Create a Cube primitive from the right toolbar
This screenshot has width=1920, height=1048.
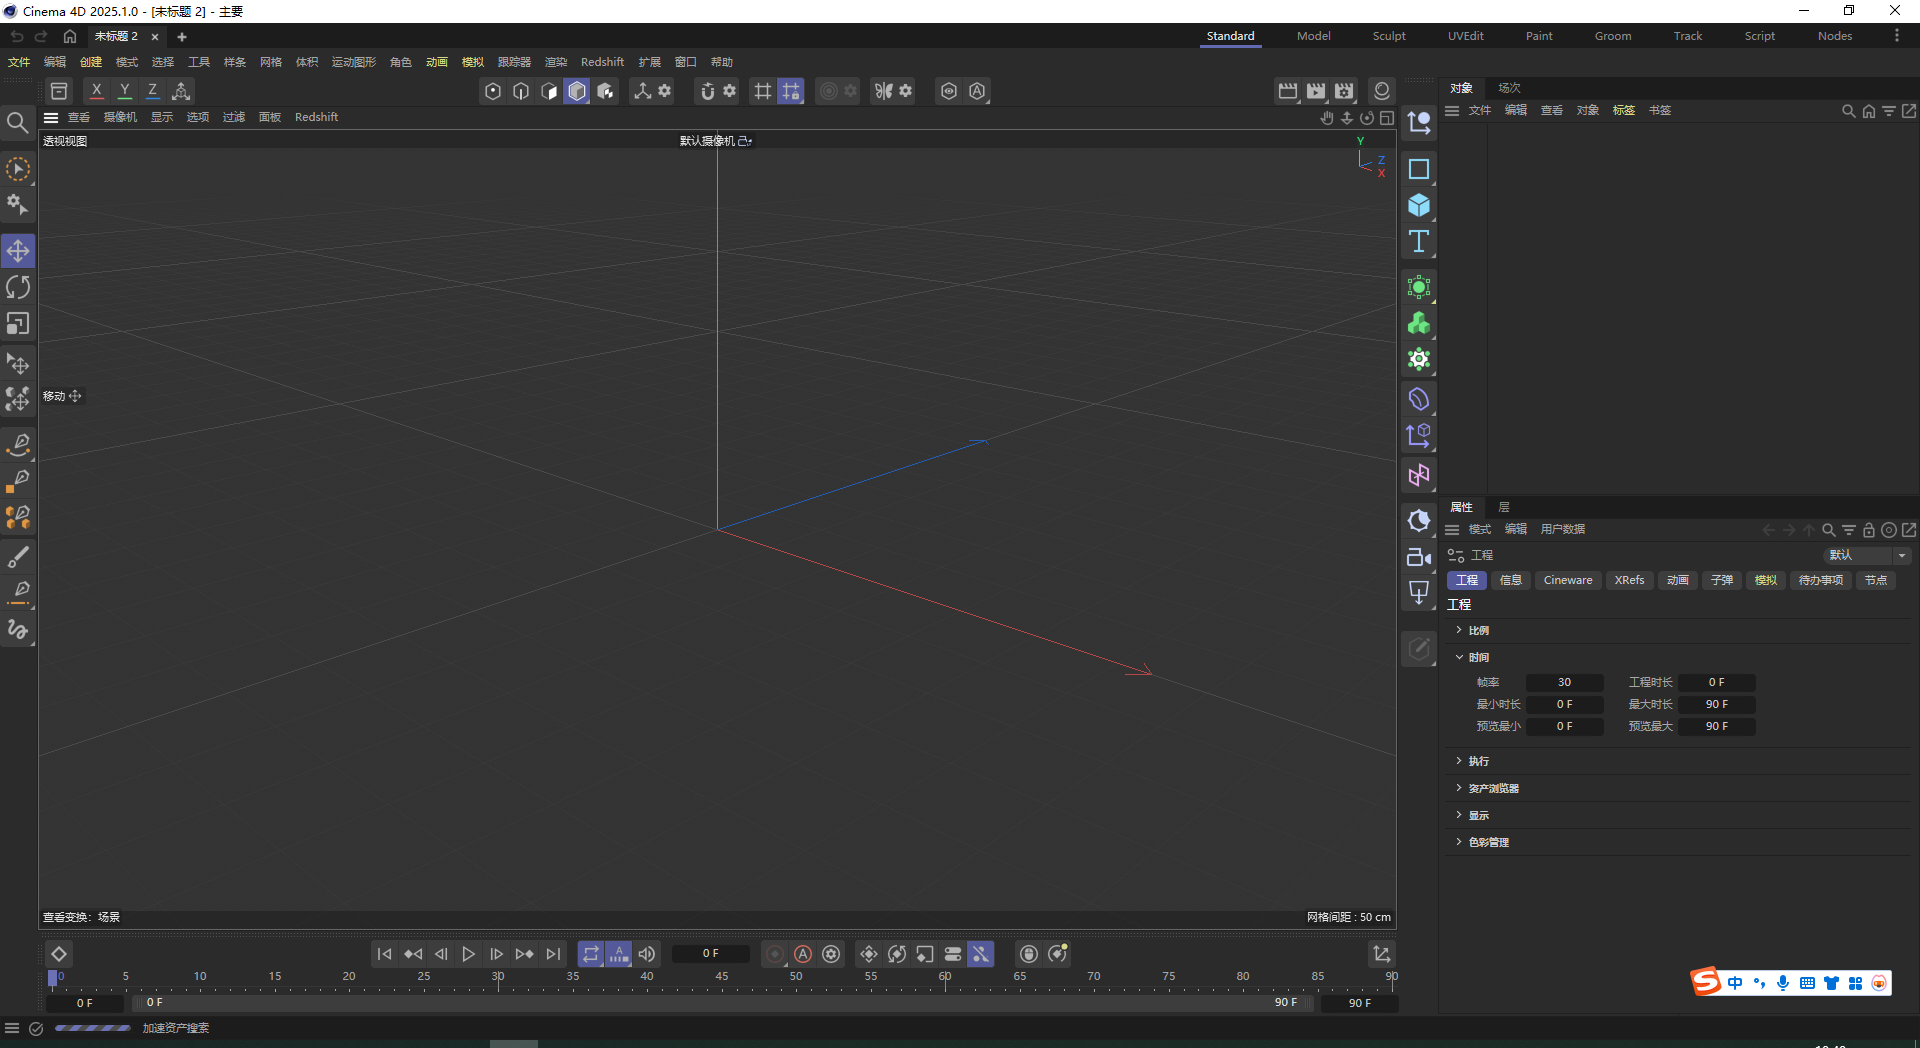1419,205
